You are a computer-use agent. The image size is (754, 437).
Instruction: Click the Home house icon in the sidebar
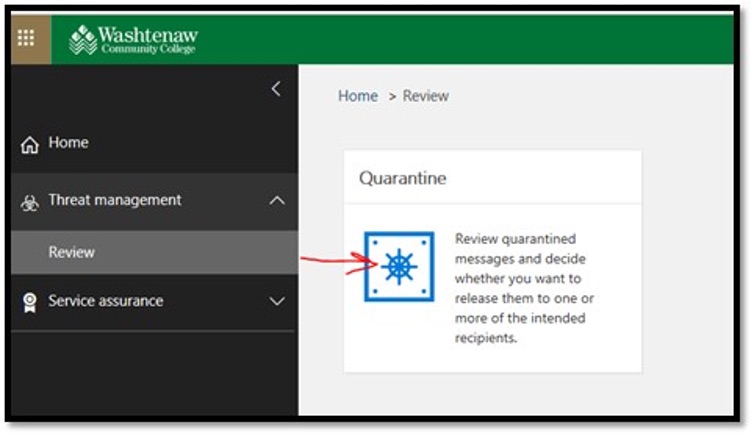point(30,144)
